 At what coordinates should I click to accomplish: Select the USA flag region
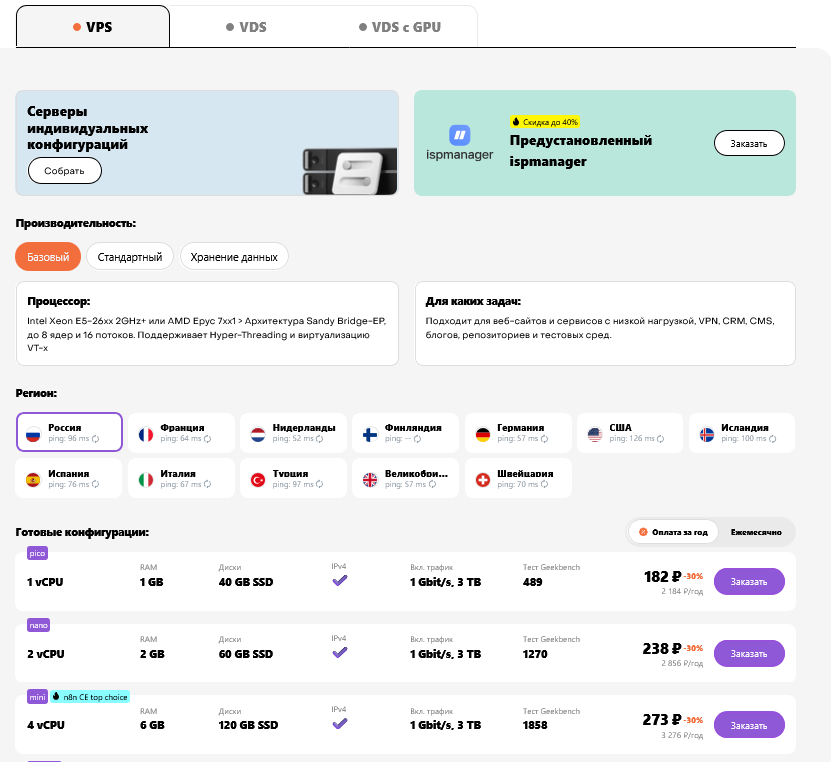click(x=594, y=433)
